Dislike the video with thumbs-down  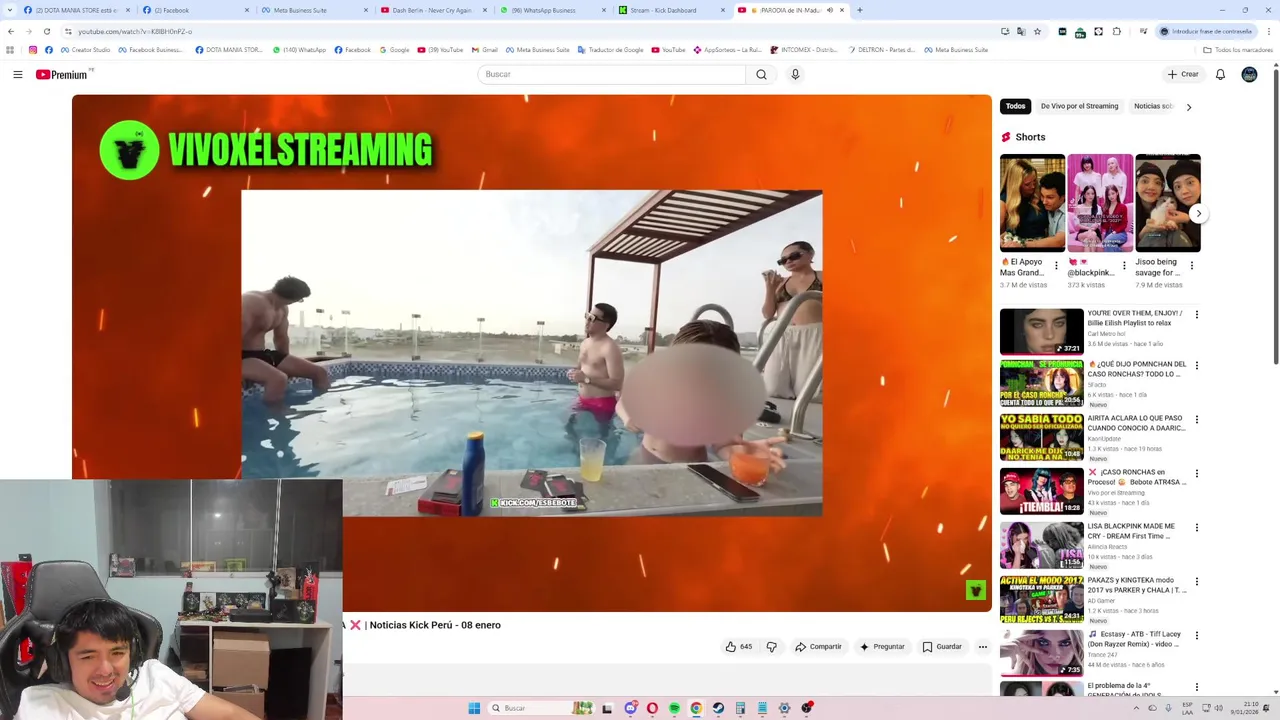pyautogui.click(x=771, y=647)
